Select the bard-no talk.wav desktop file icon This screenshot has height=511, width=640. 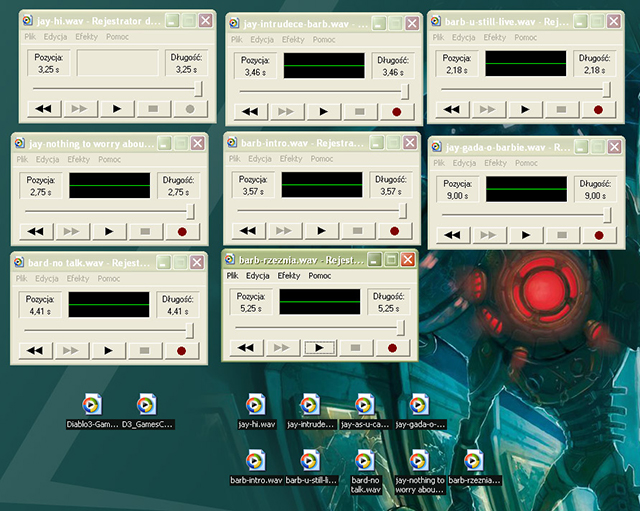pos(365,472)
